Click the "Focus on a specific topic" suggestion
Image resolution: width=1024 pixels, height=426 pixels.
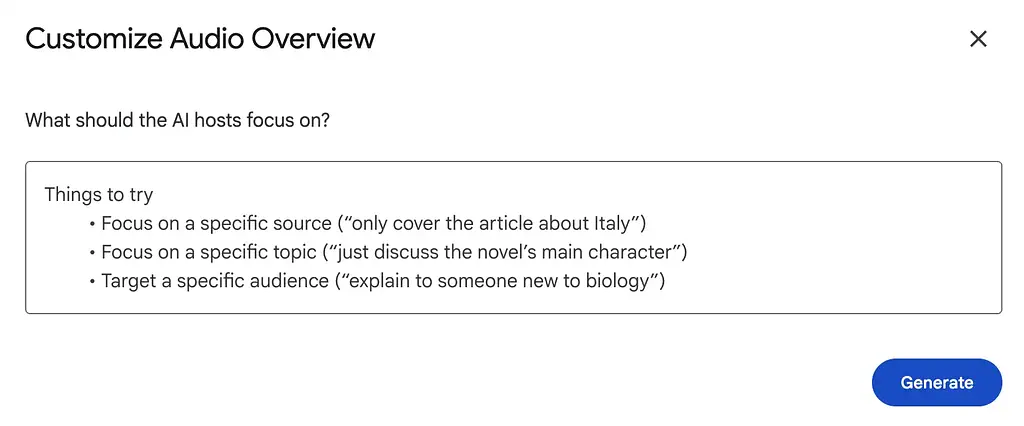coord(211,251)
